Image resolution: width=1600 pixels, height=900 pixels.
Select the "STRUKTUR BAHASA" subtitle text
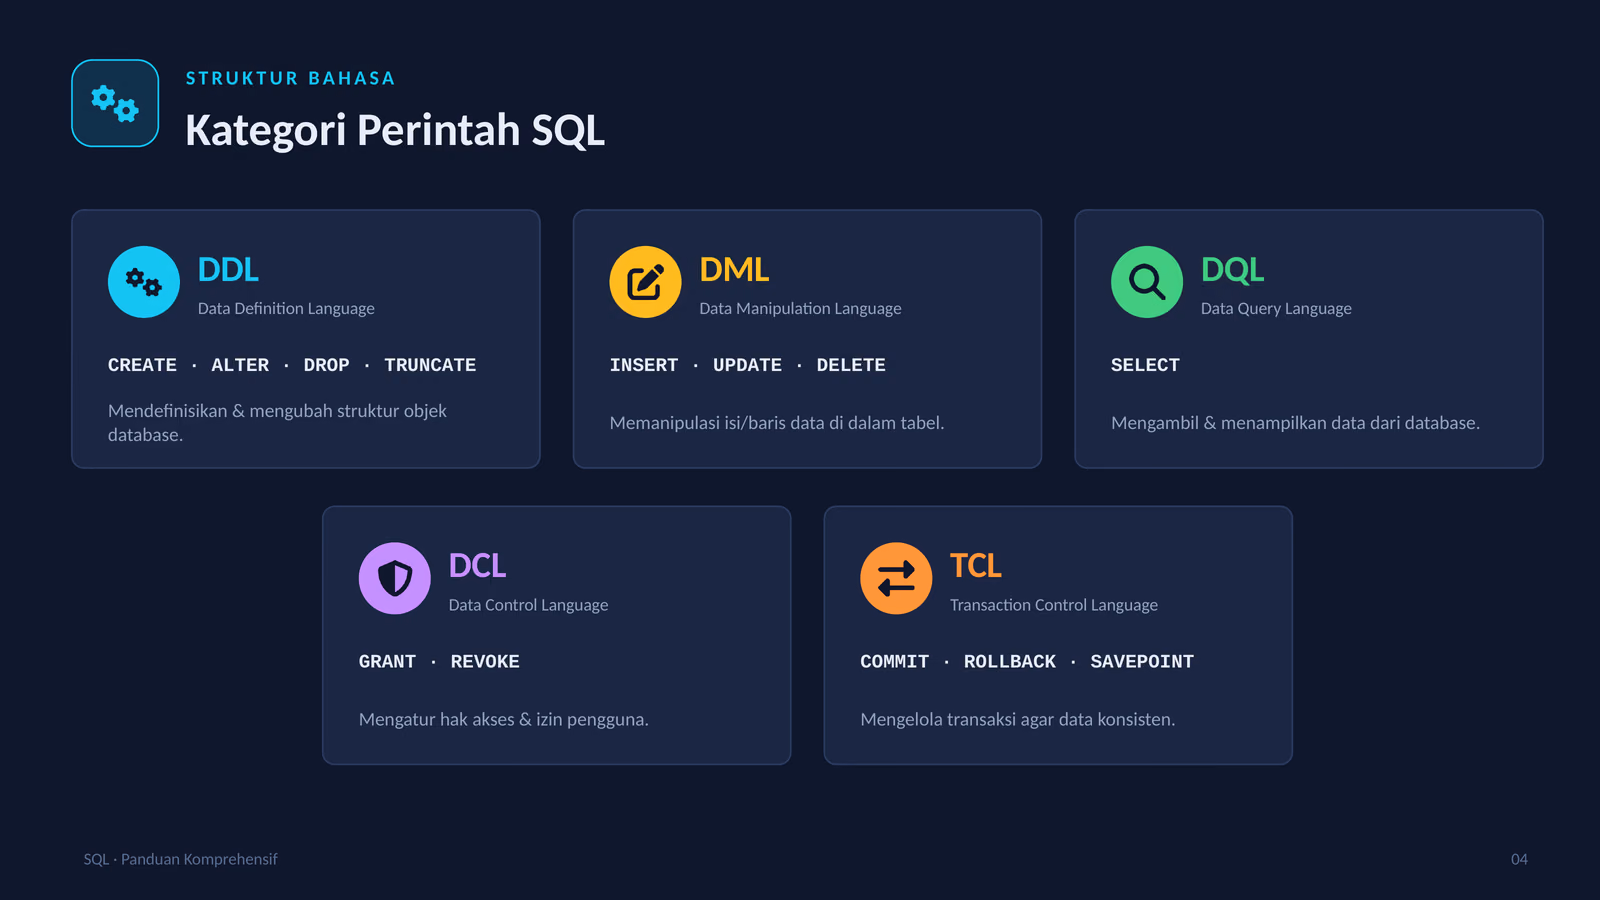click(290, 78)
